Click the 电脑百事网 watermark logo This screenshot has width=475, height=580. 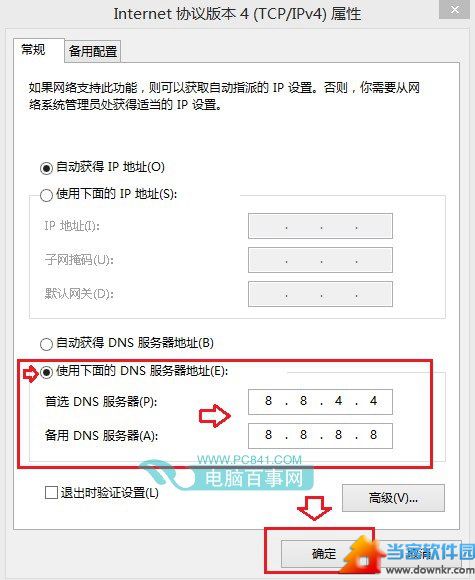228,475
